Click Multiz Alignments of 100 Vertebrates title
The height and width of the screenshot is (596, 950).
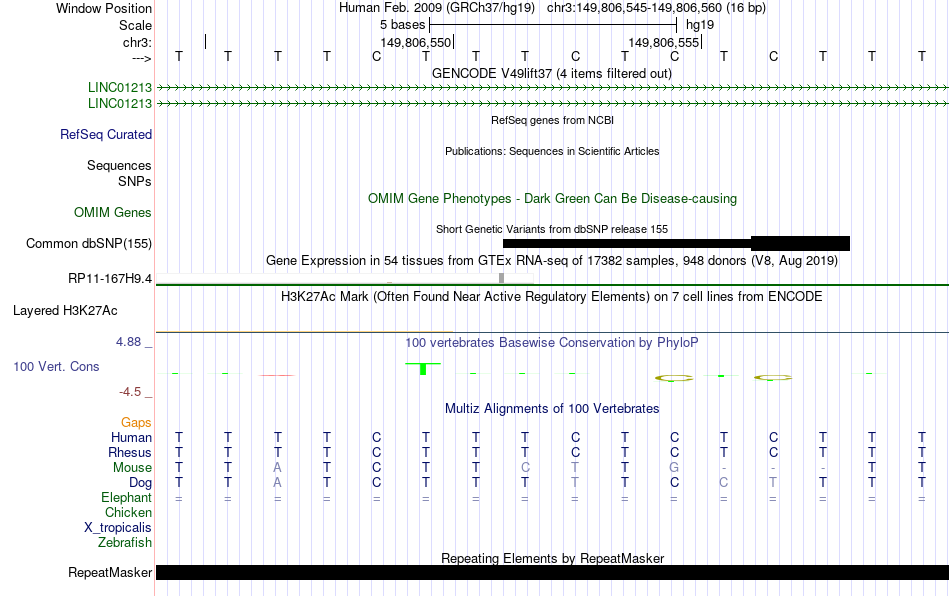(552, 409)
